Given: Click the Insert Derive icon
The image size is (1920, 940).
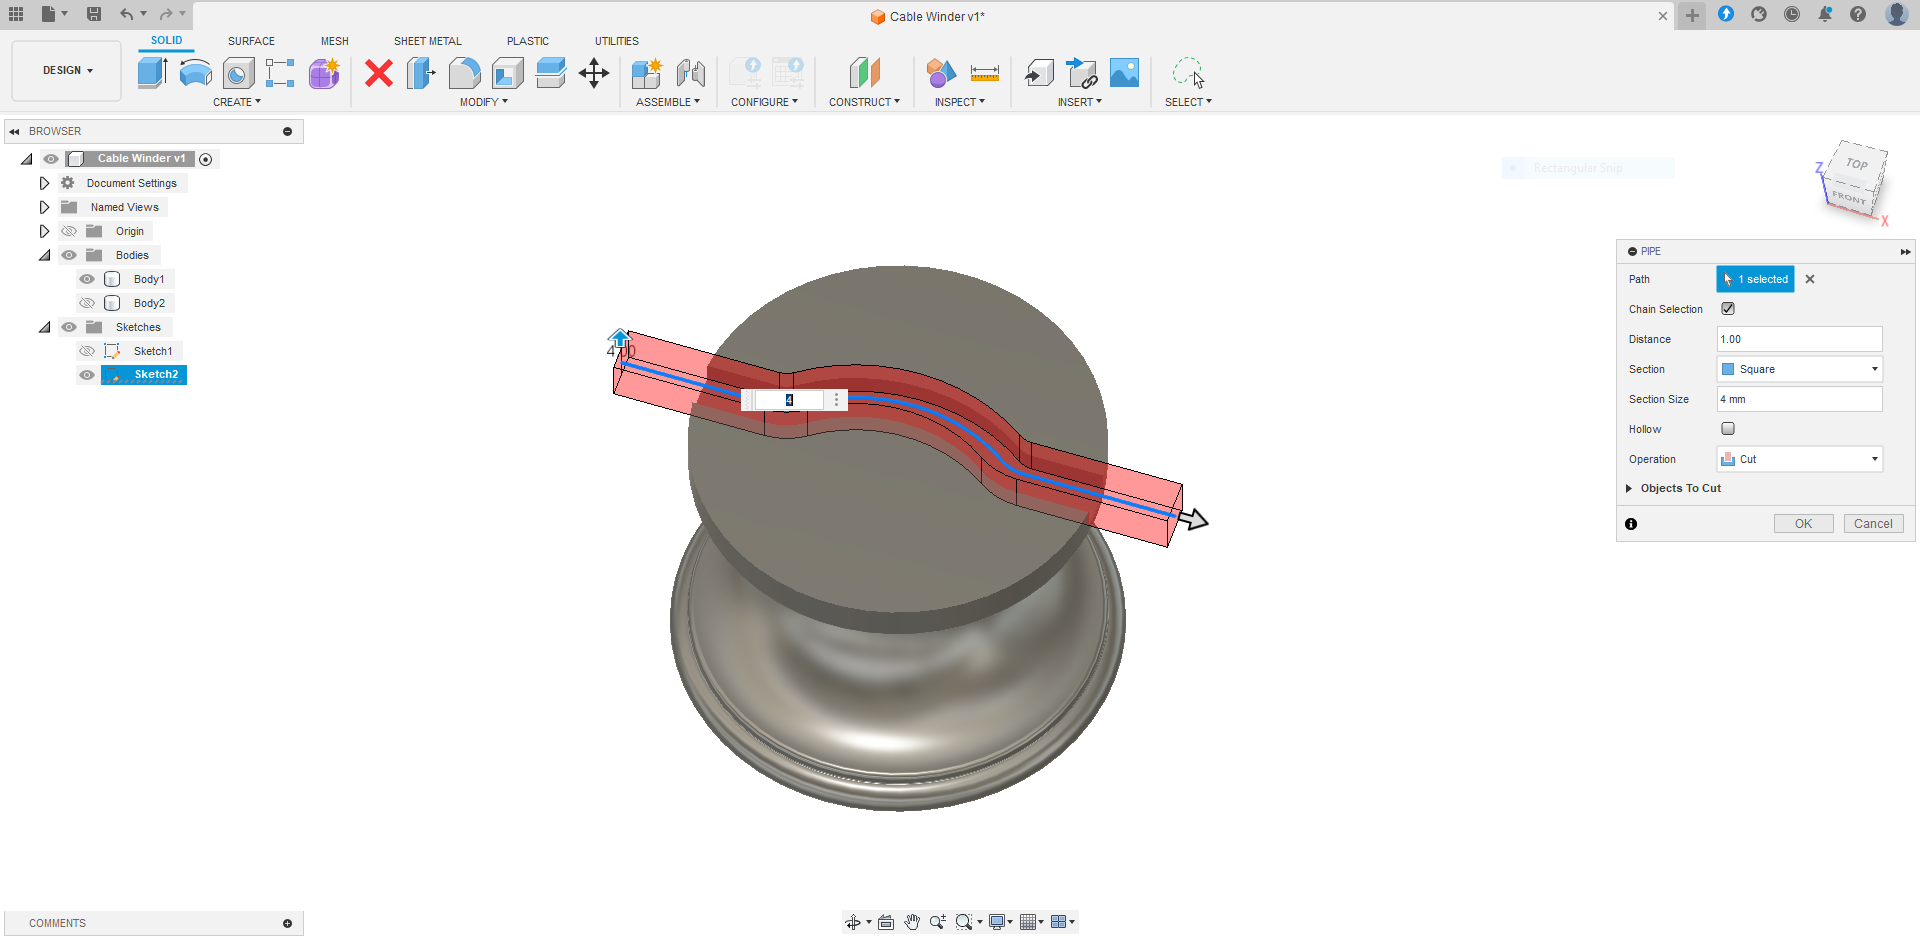Looking at the screenshot, I should click(x=1039, y=73).
